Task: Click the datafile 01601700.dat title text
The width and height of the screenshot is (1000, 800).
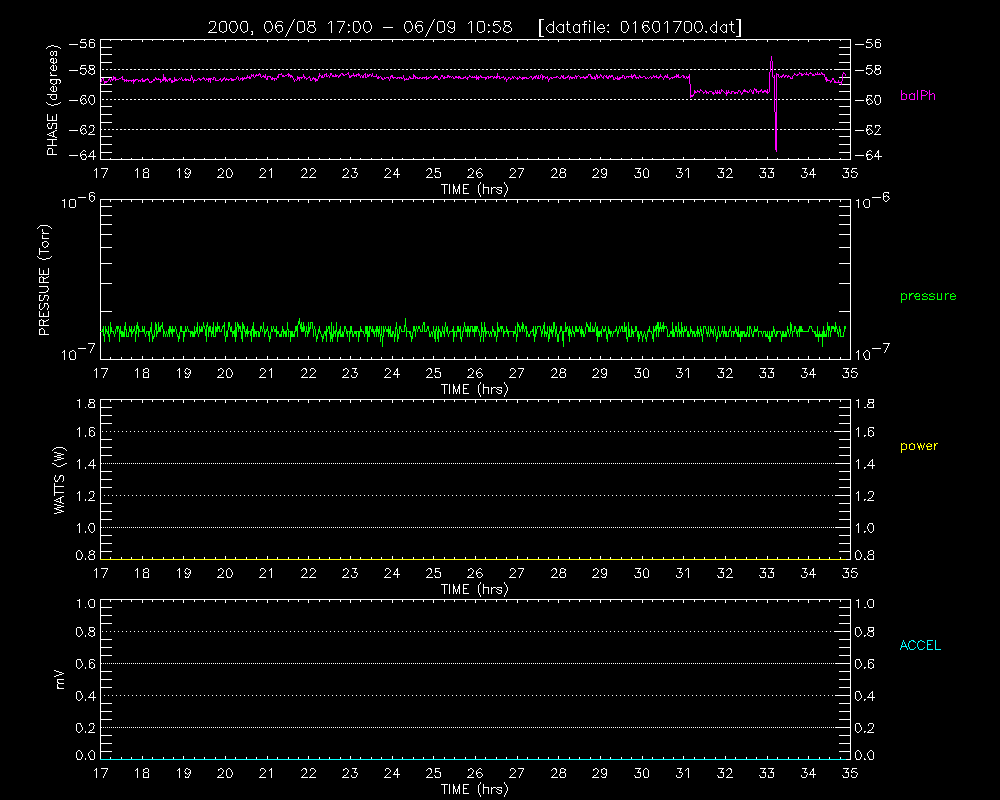Action: pyautogui.click(x=640, y=27)
